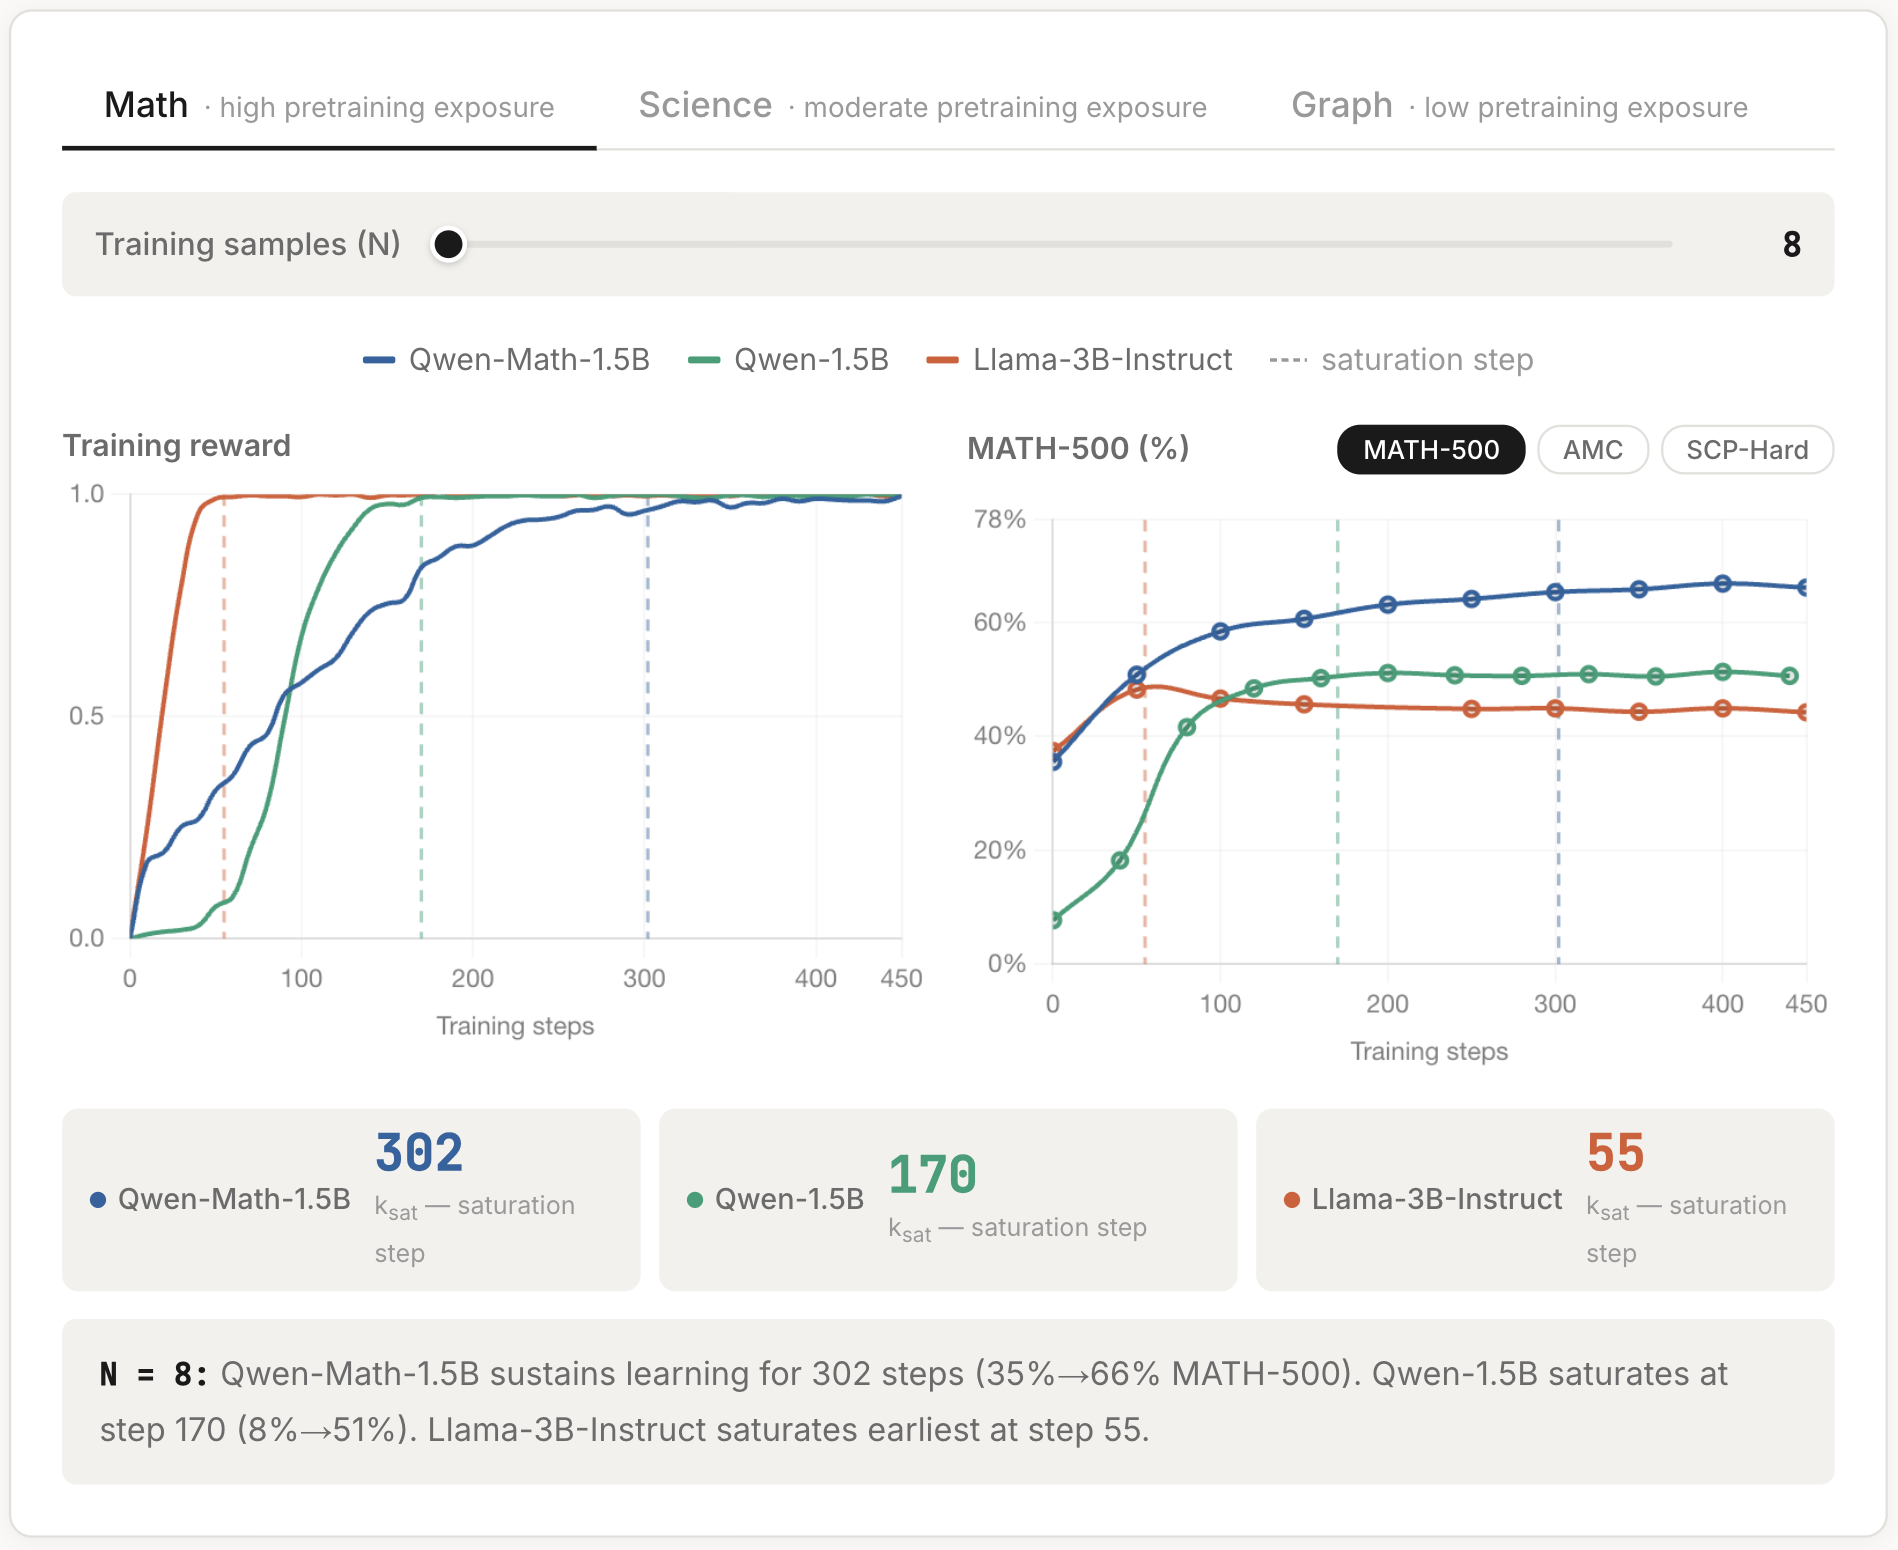This screenshot has width=1898, height=1550.
Task: Click the Training steps axis label under MATH-500 chart
Action: pos(1429,1052)
